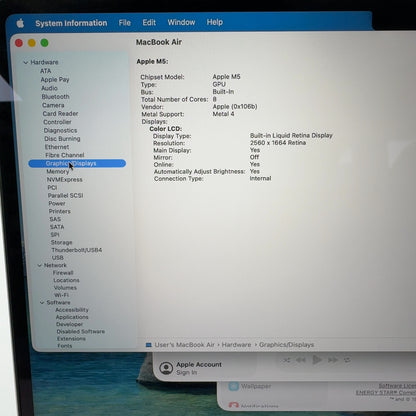
Task: Click the Apple Account avatar icon
Action: pyautogui.click(x=166, y=368)
